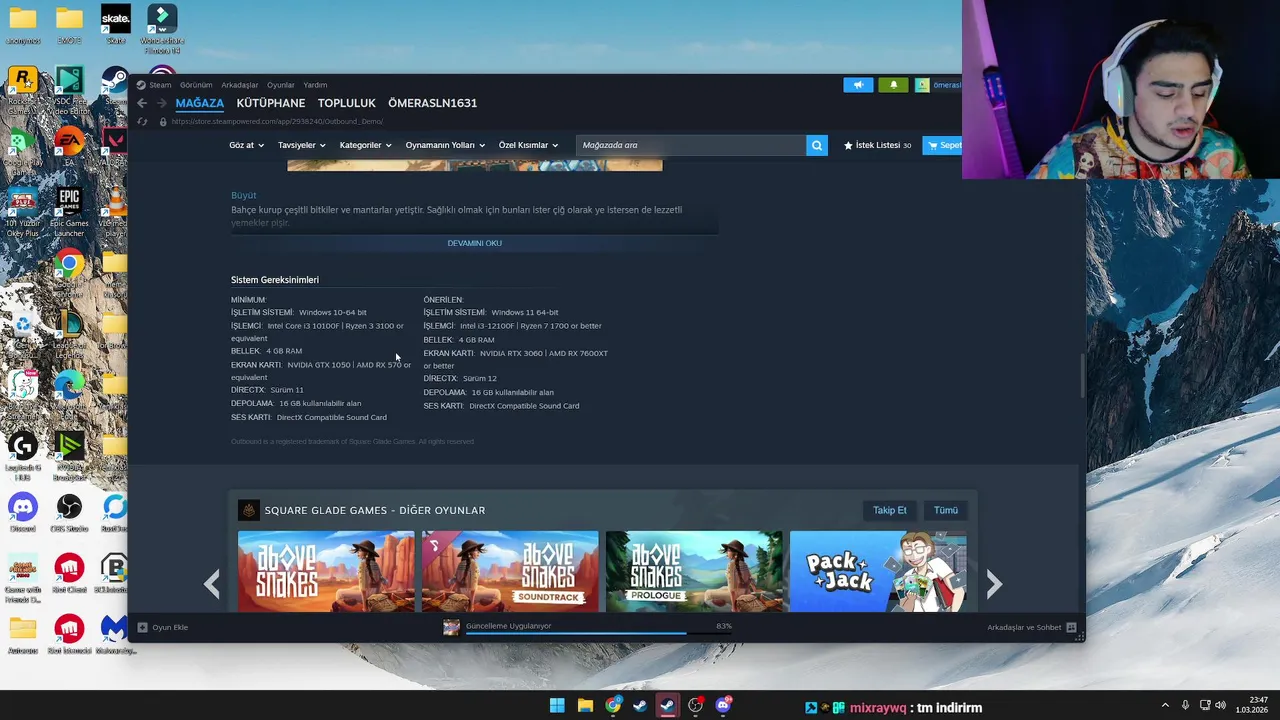Open Above Snakes Prologue thumbnail
This screenshot has width=1280, height=720.
click(694, 571)
